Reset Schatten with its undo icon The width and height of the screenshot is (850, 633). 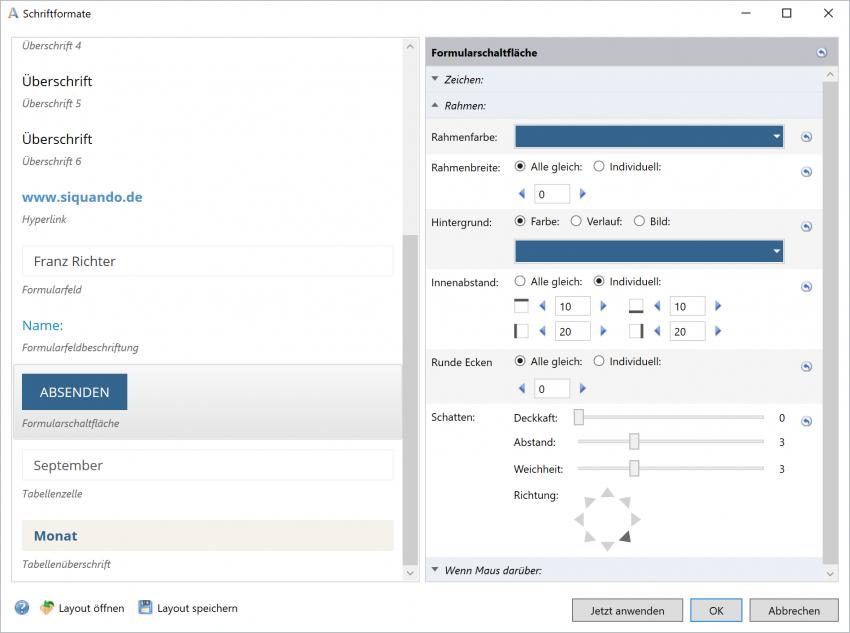click(x=806, y=421)
